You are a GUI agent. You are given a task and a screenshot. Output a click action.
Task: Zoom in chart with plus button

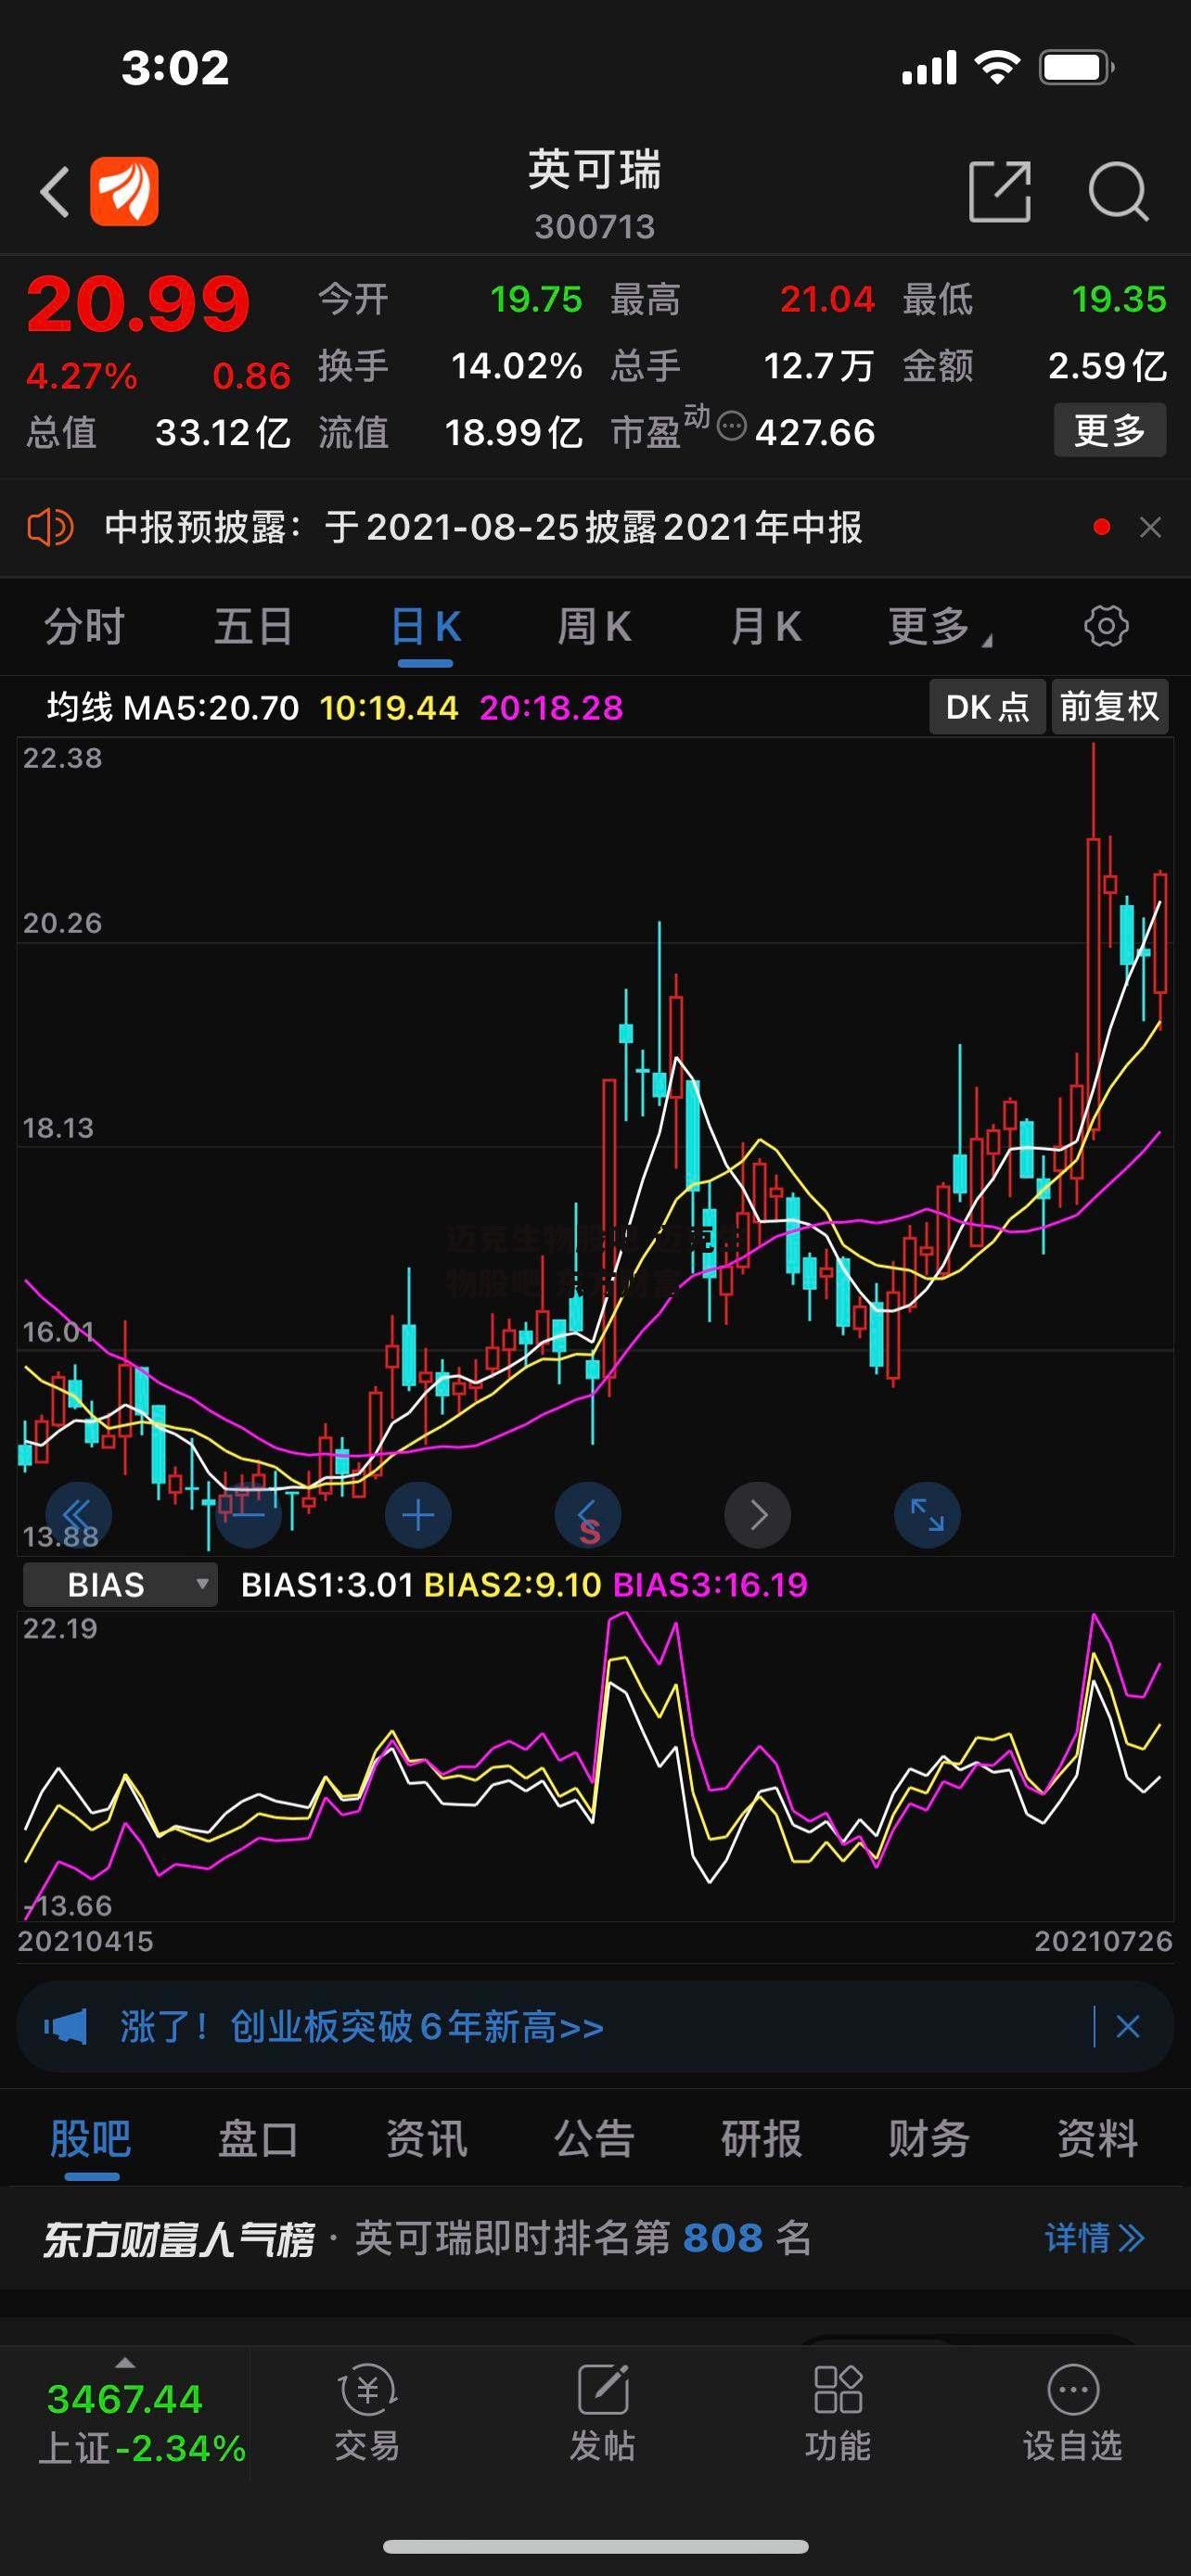pyautogui.click(x=418, y=1515)
